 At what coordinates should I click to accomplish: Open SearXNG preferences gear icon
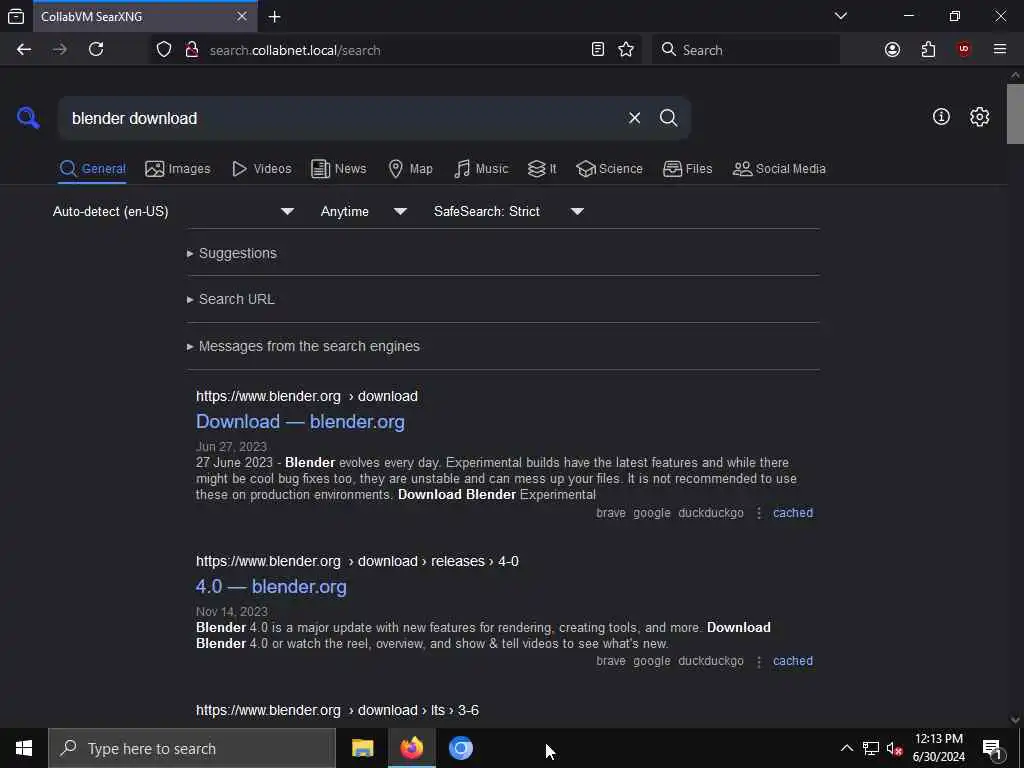[x=979, y=117]
